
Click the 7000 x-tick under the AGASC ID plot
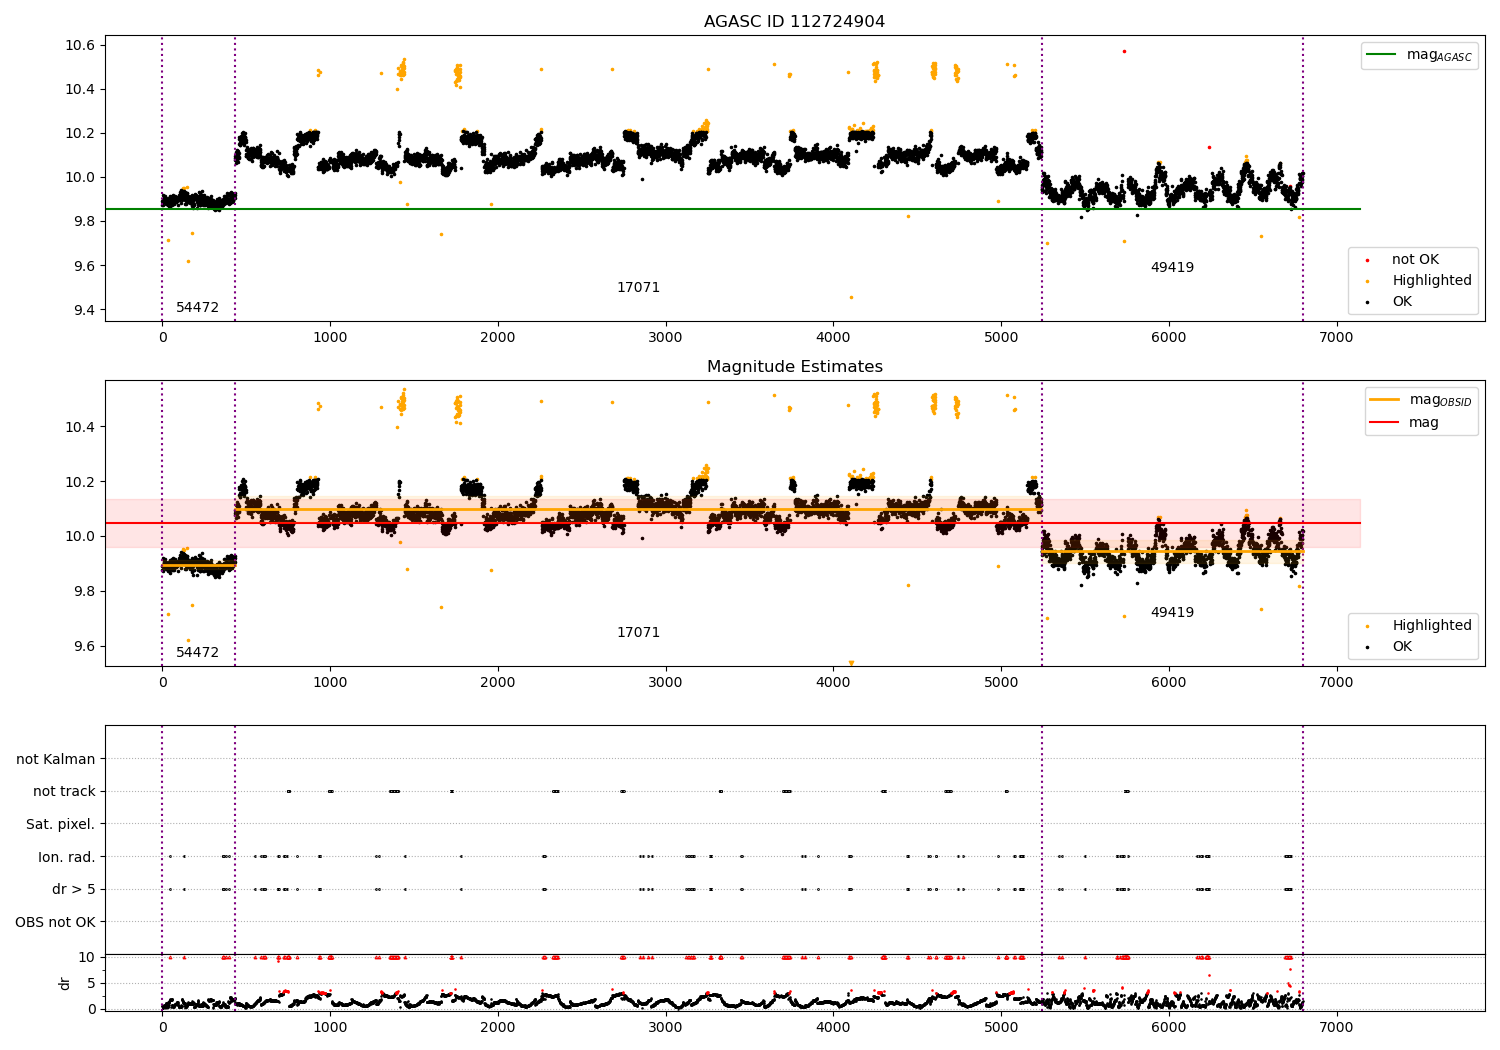pyautogui.click(x=1336, y=338)
